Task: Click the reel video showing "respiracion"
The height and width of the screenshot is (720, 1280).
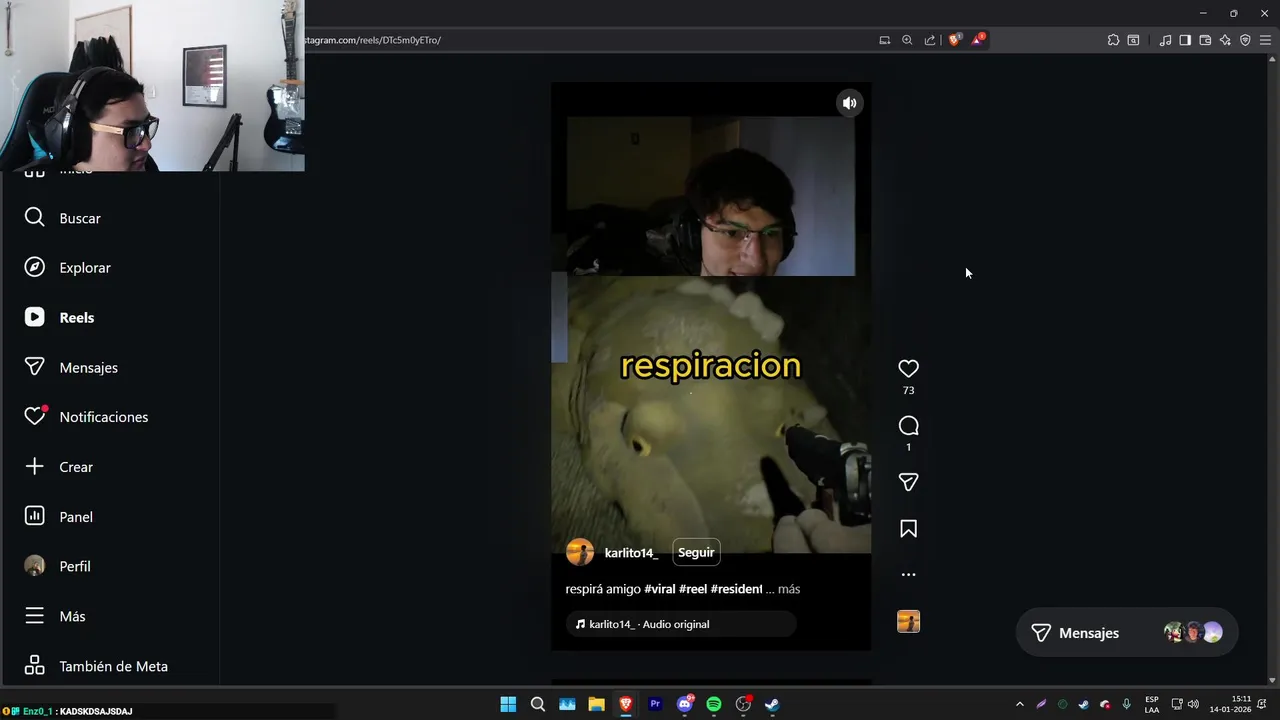Action: tap(711, 366)
